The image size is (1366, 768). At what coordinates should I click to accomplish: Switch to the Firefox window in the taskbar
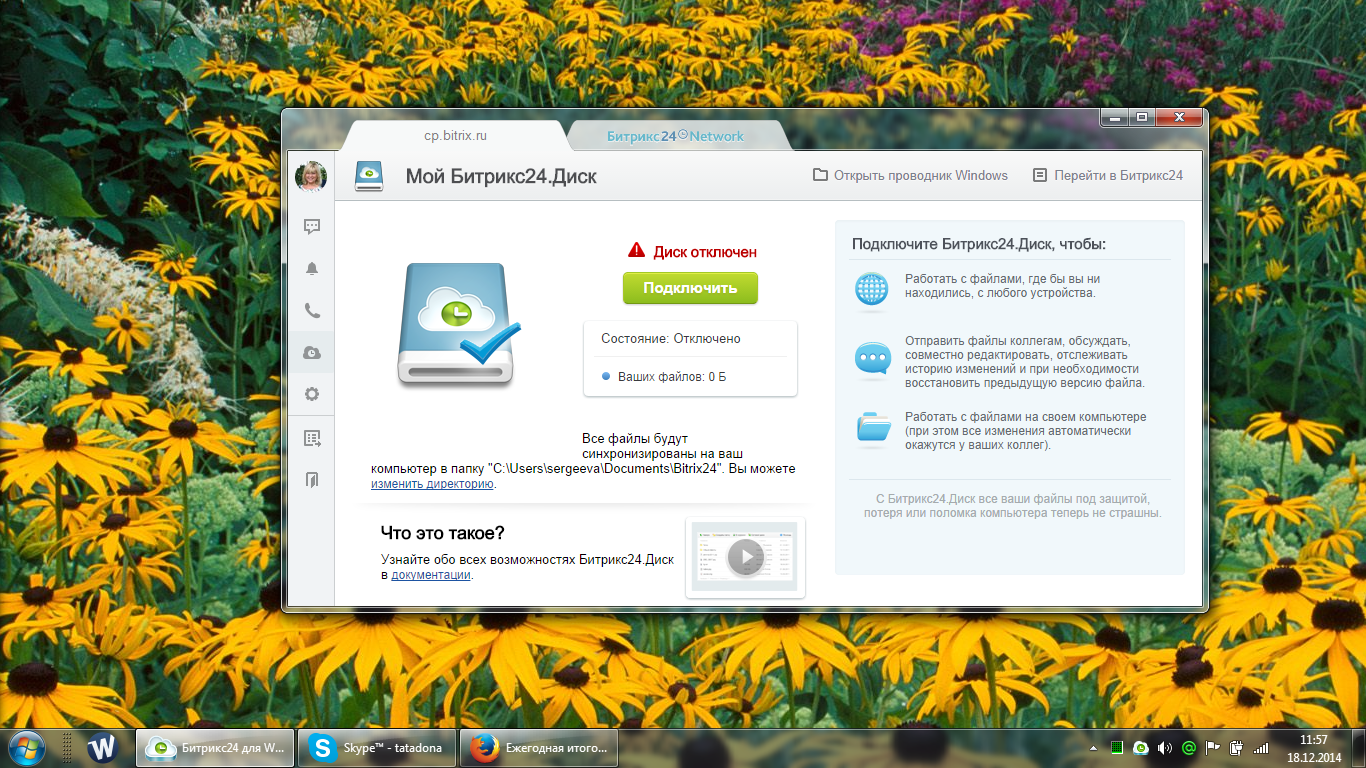point(539,747)
